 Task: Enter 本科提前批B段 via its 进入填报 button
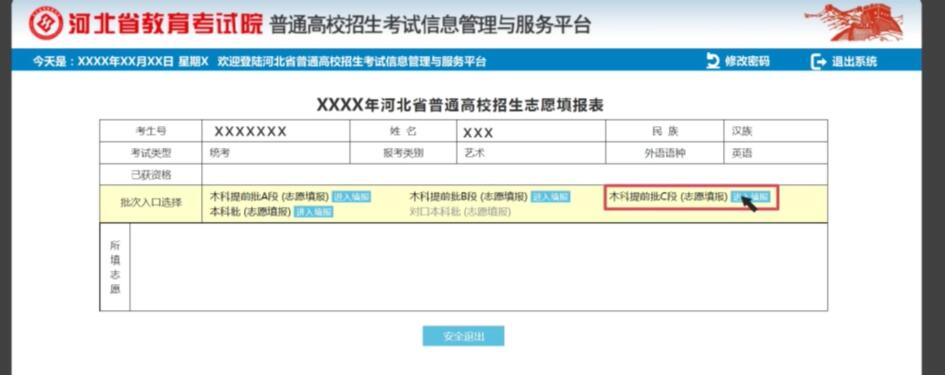click(551, 197)
